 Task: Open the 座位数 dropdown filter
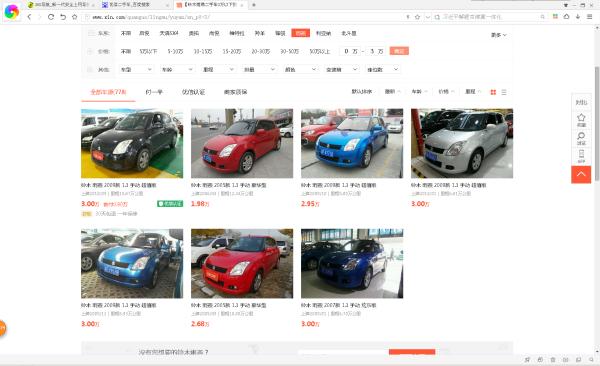(x=383, y=69)
